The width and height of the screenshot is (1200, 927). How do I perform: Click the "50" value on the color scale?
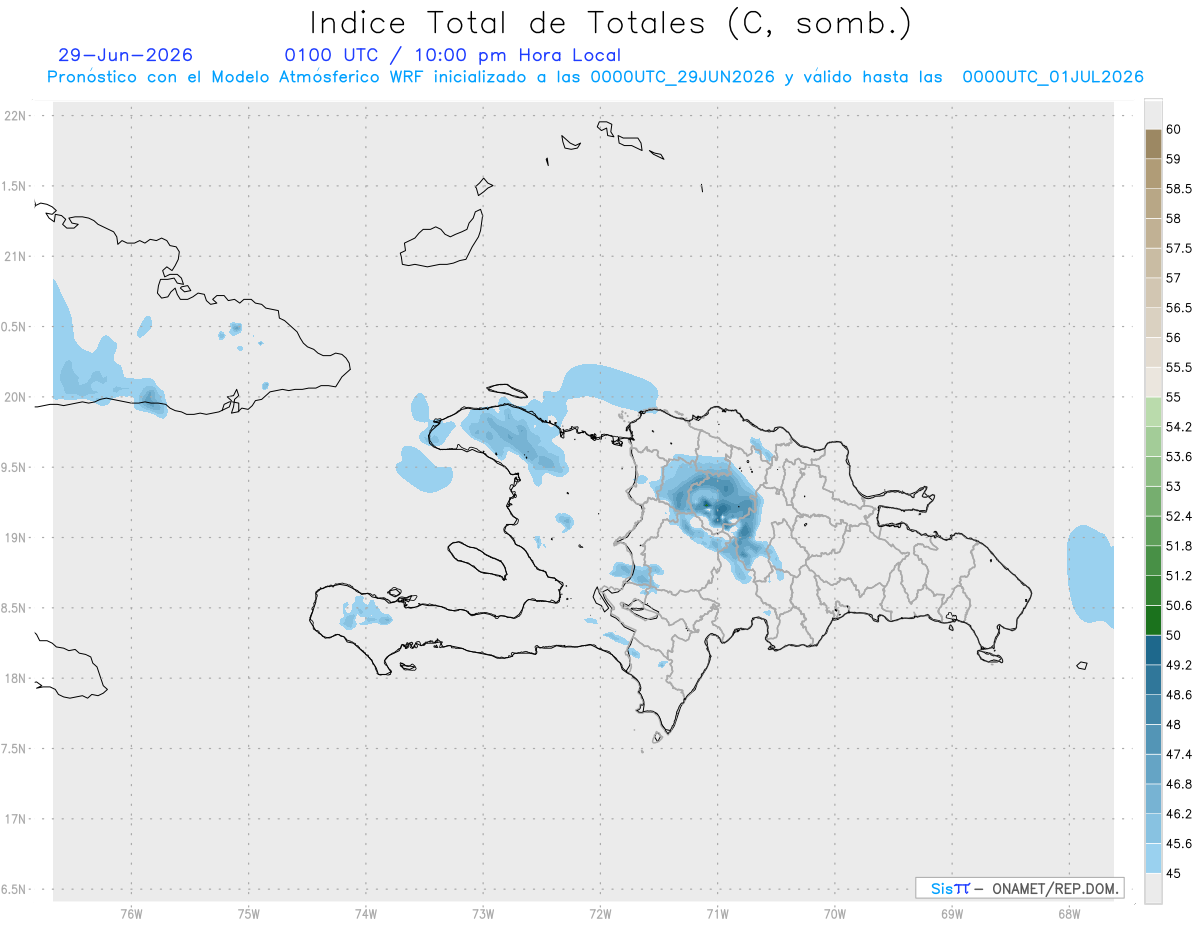coord(1174,635)
